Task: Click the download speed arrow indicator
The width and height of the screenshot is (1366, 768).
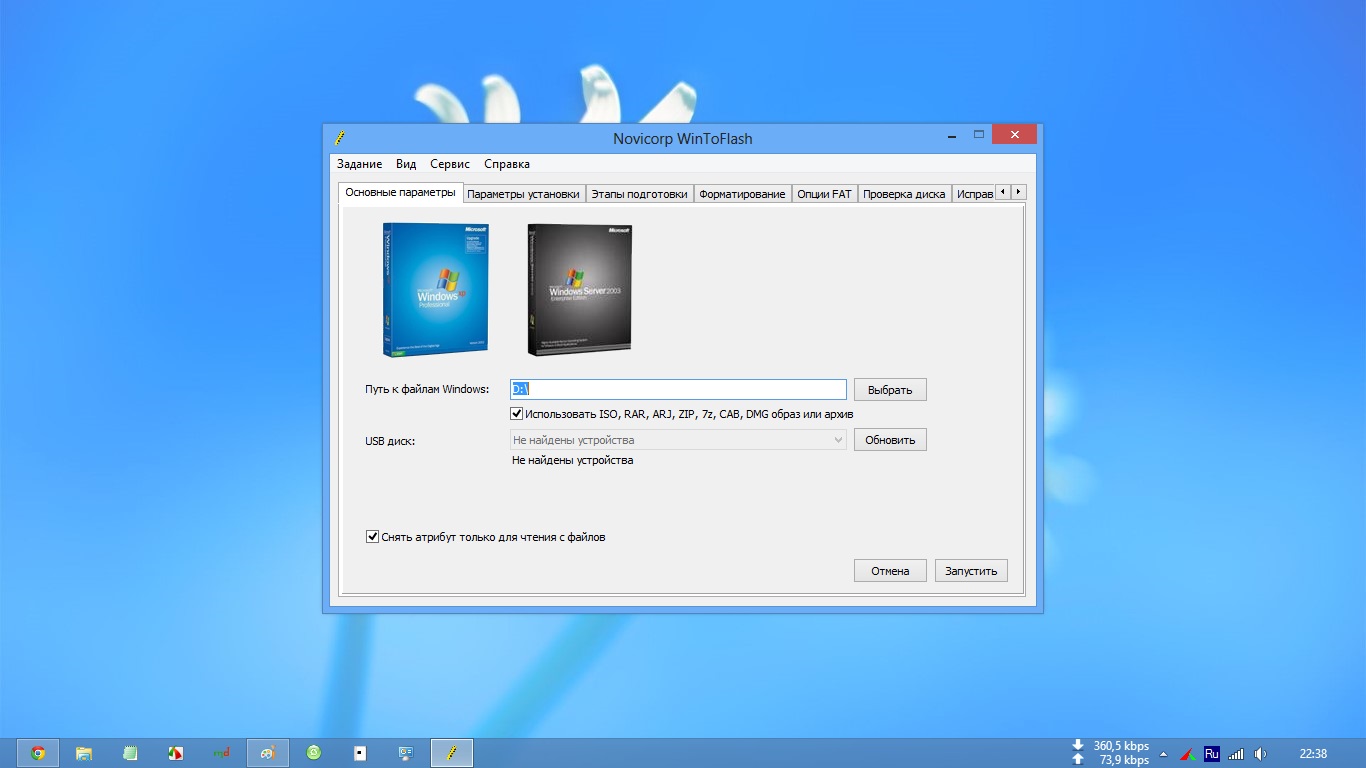Action: click(1078, 746)
